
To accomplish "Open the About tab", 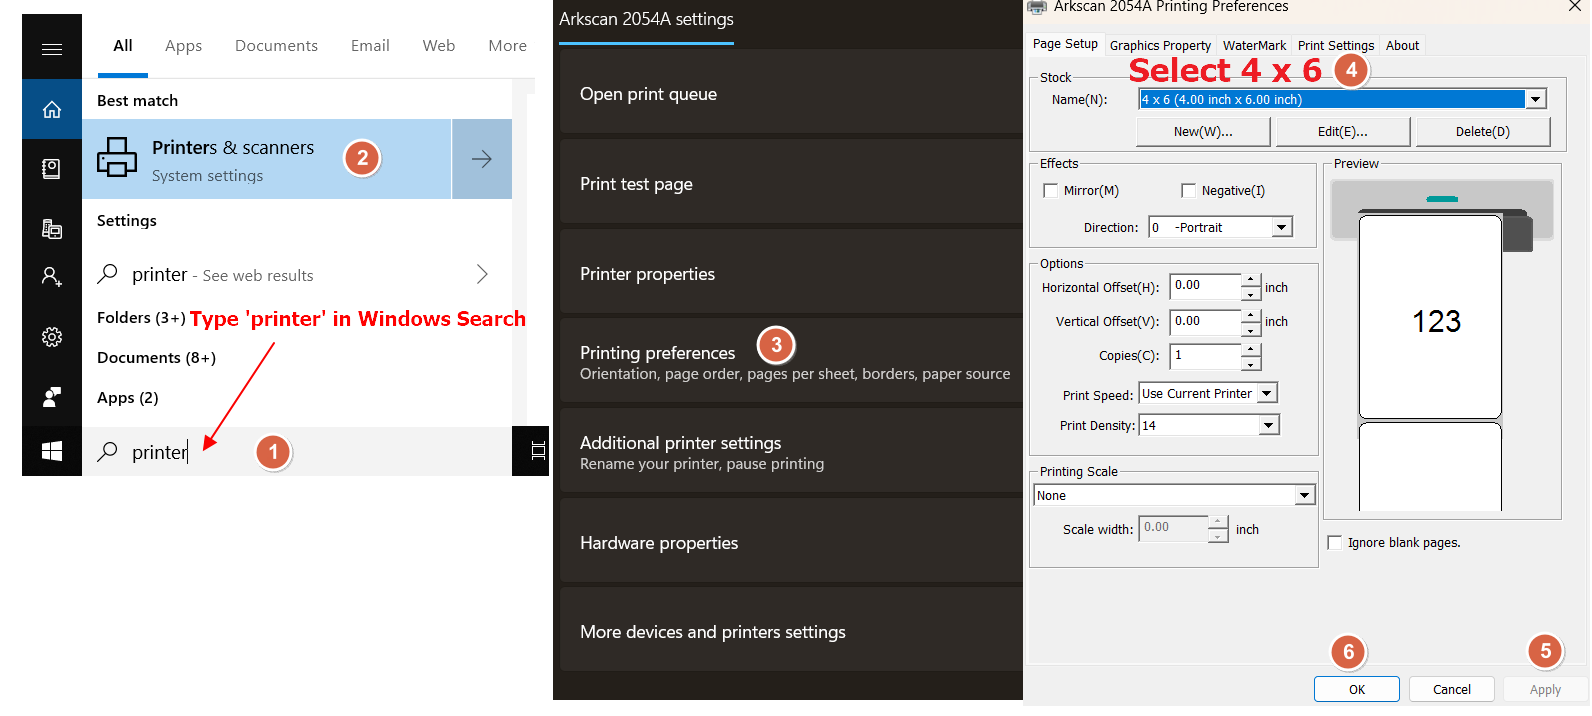I will (x=1402, y=45).
